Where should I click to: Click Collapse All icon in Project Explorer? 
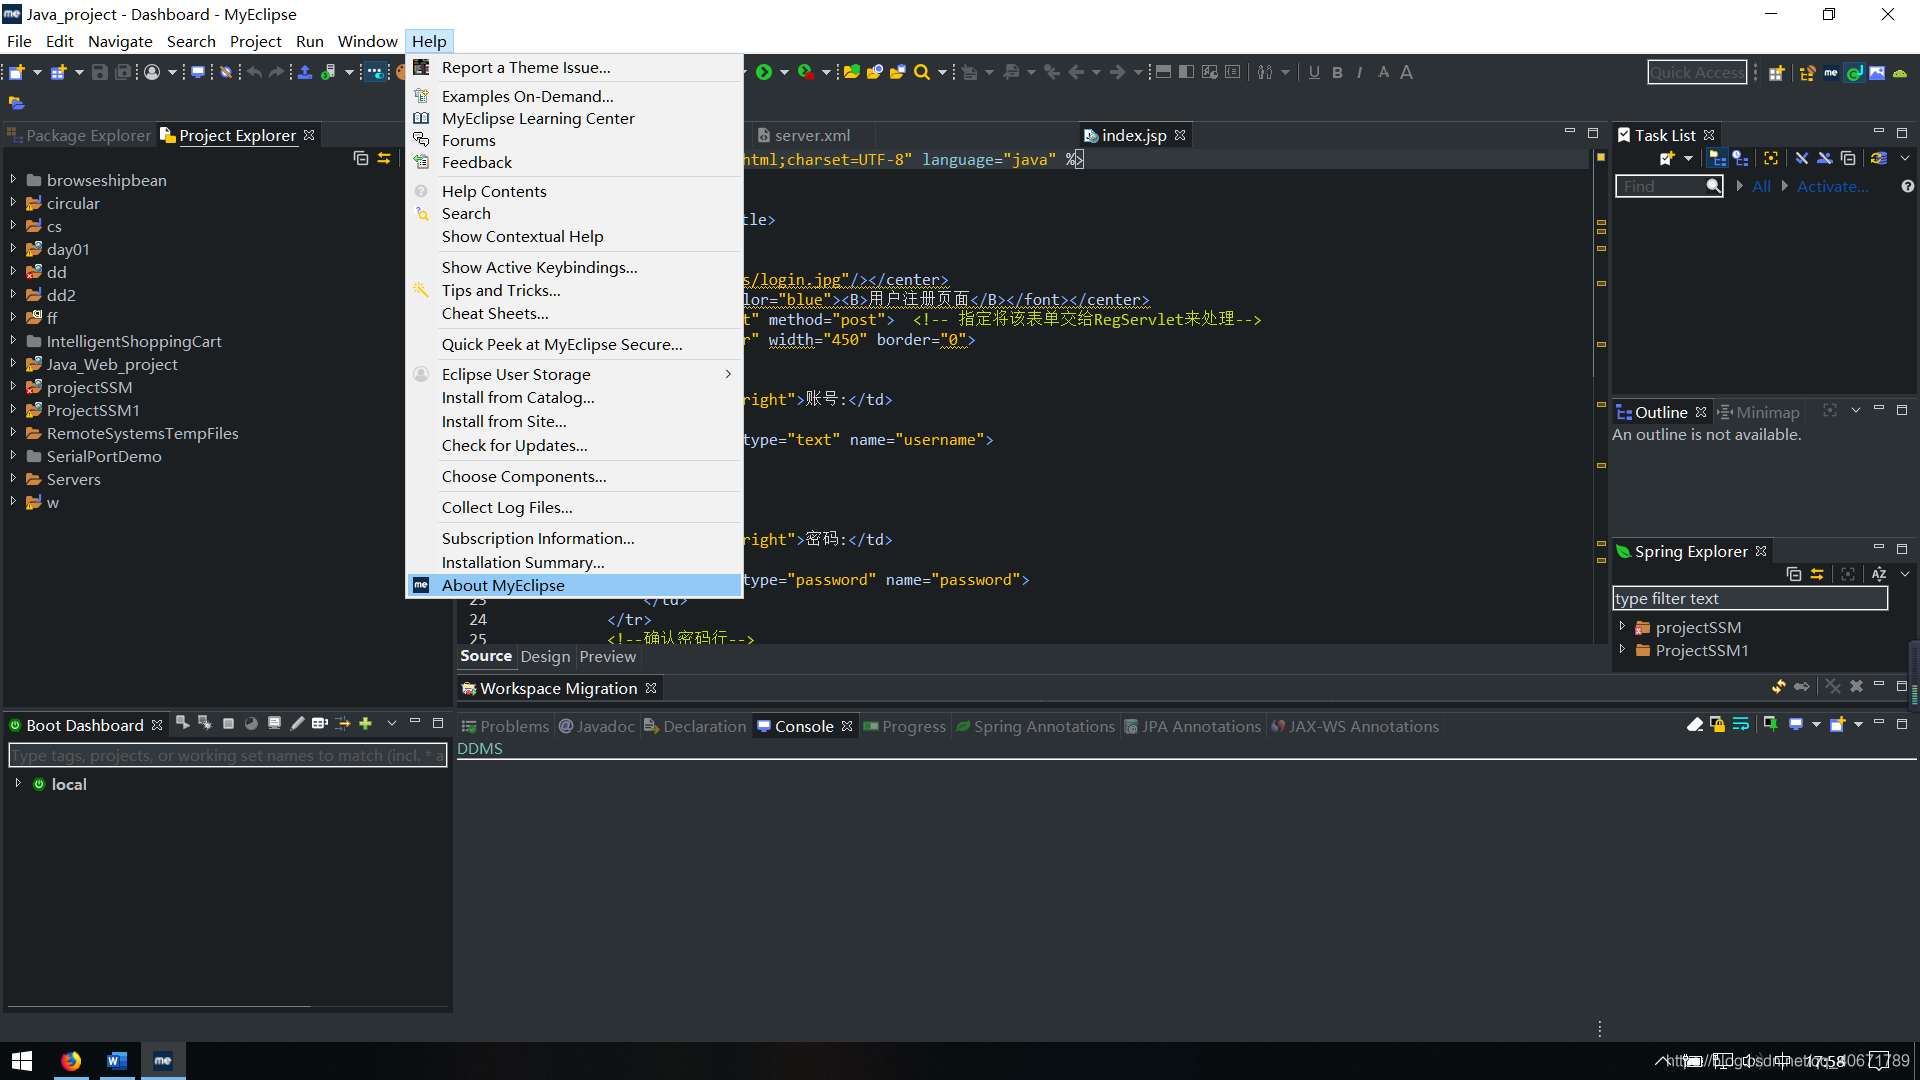(x=361, y=159)
